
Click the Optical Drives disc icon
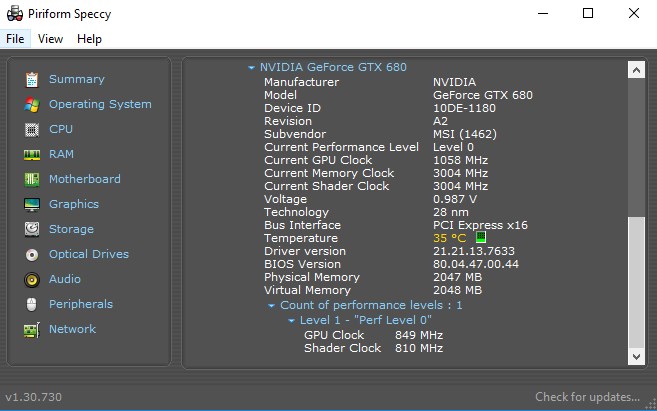32,254
